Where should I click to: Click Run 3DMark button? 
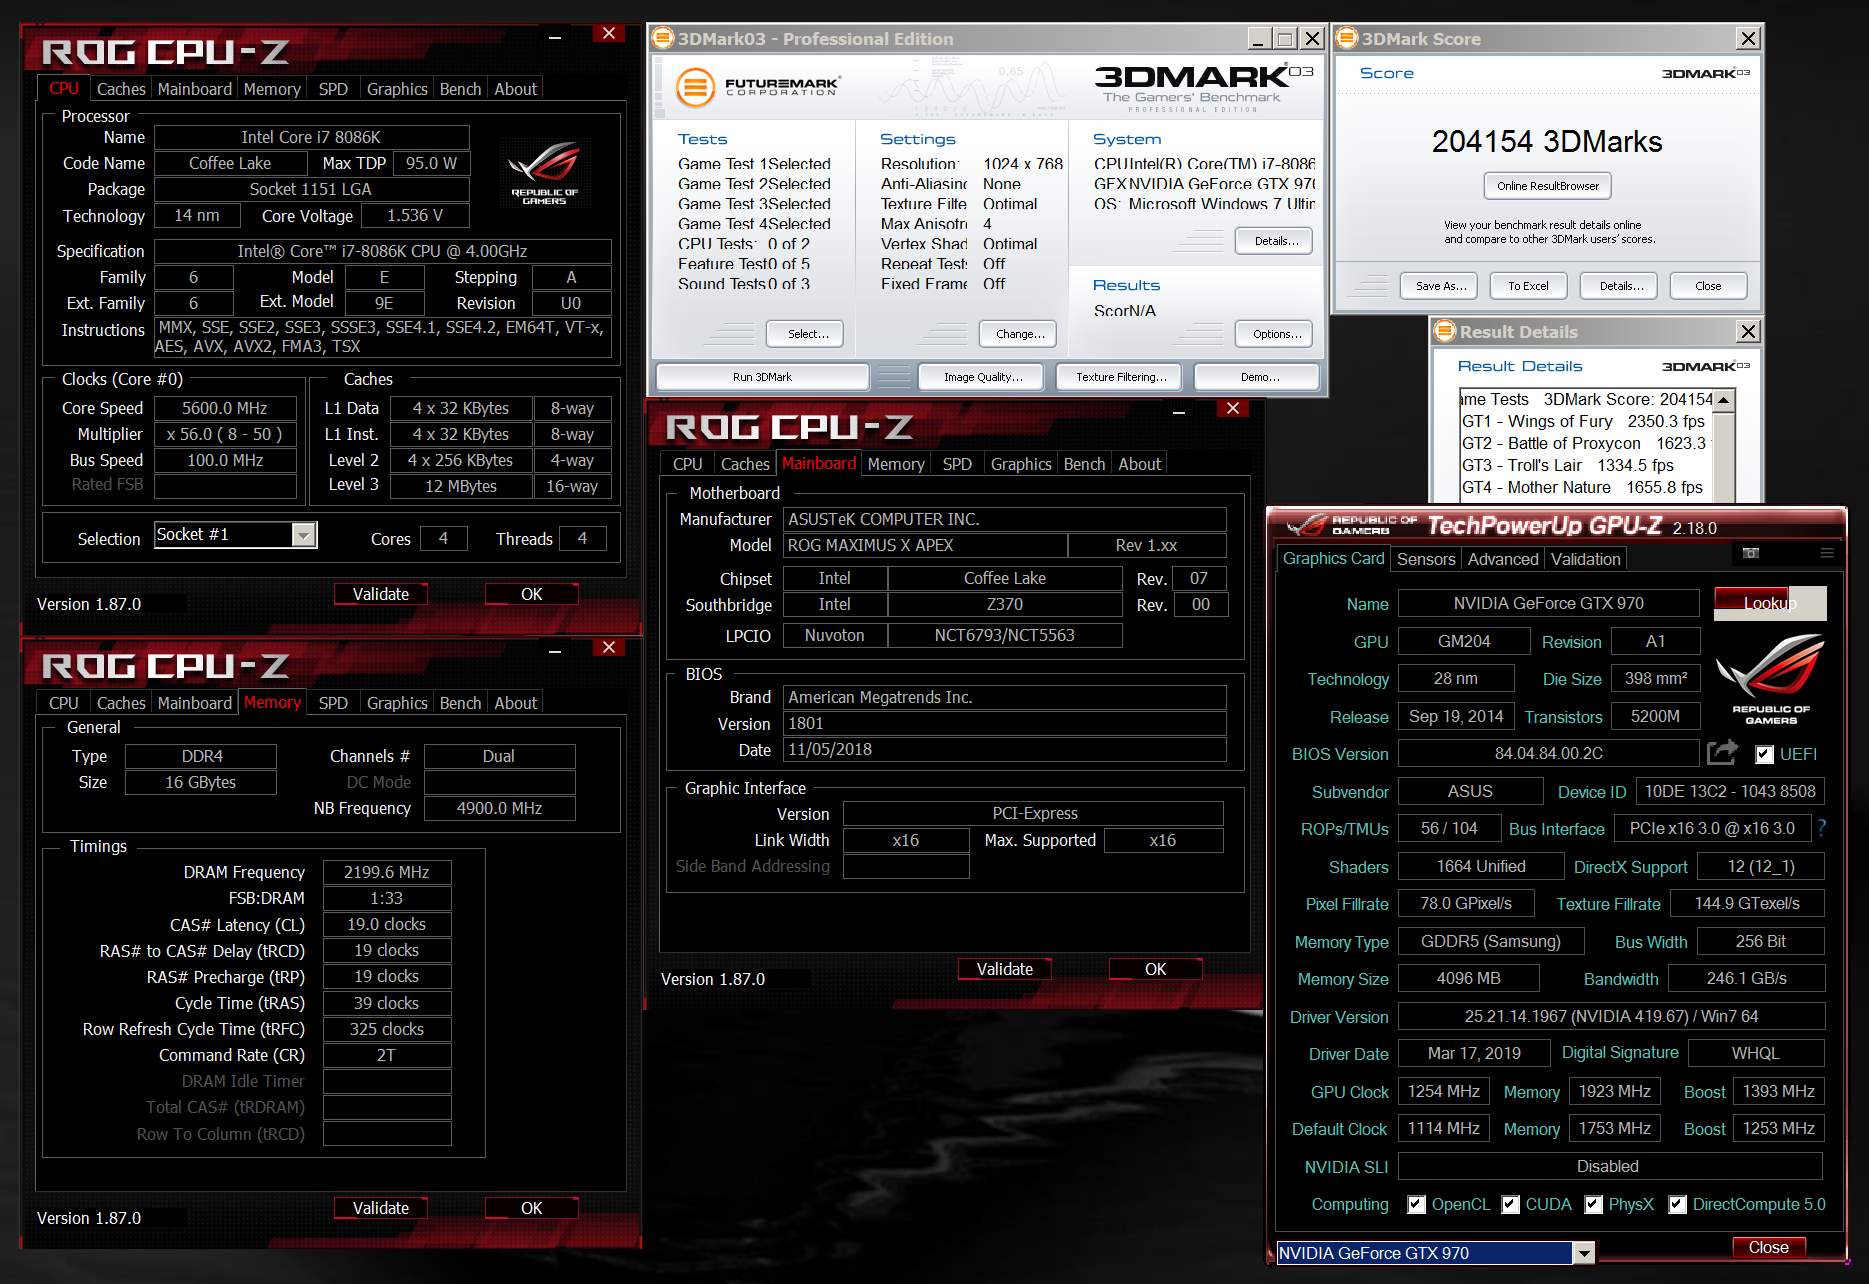coord(762,377)
